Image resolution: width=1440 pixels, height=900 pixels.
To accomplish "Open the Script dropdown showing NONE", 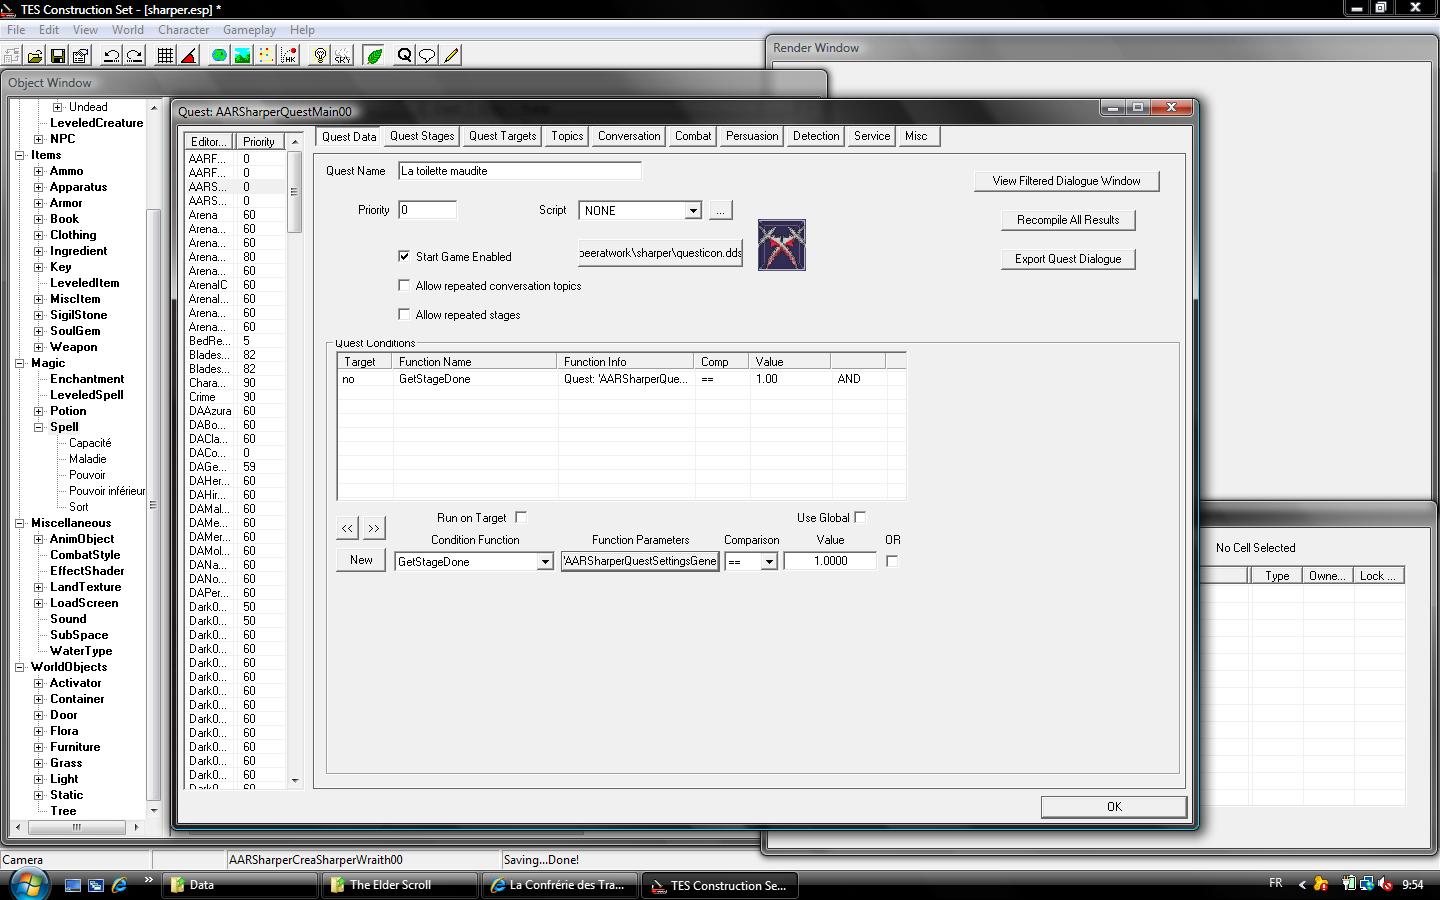I will tap(692, 211).
